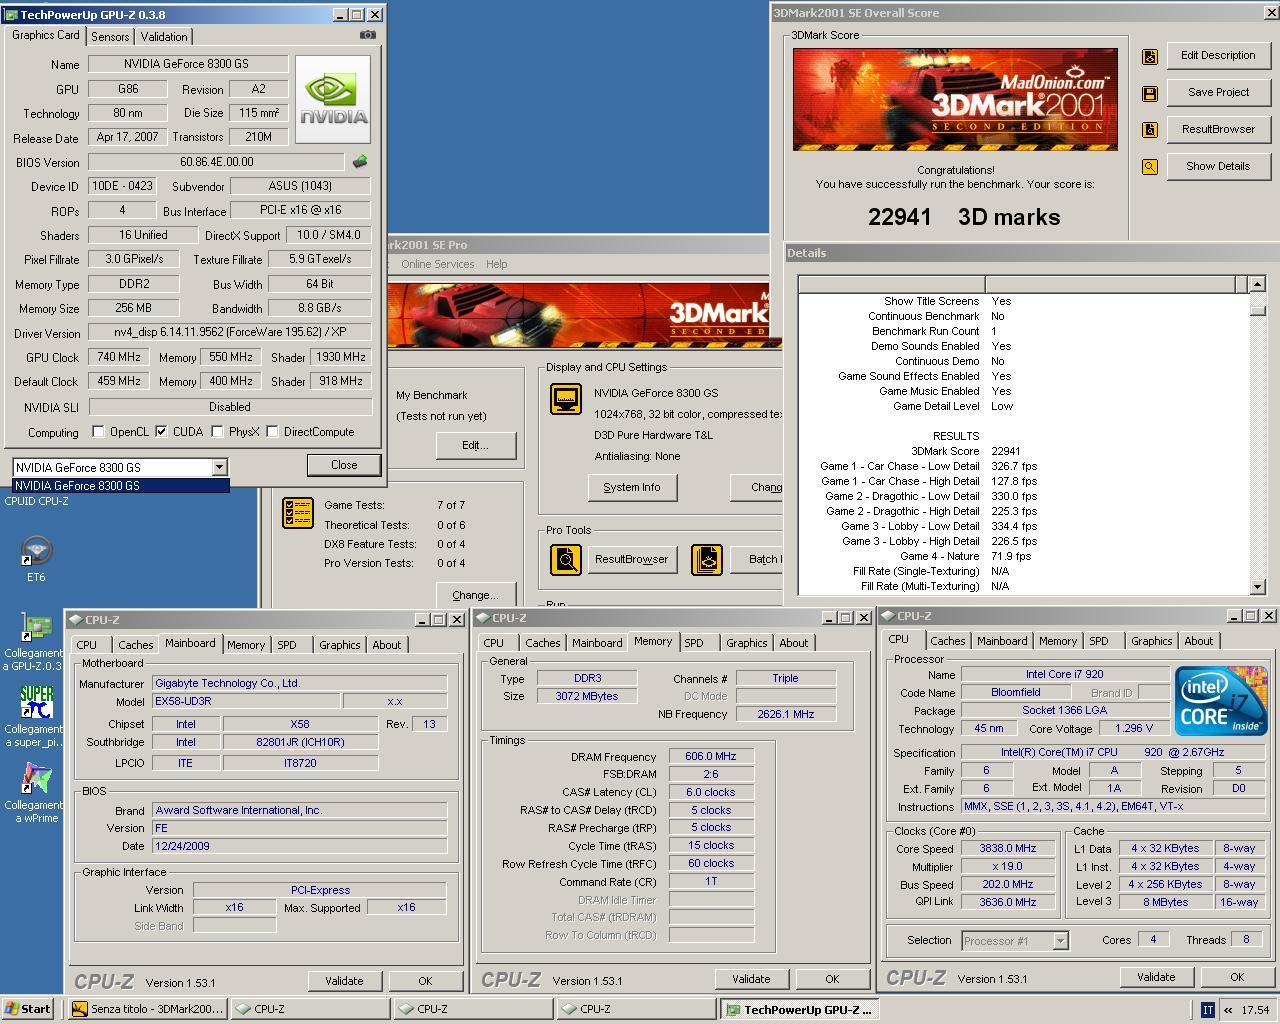Click Pro Tools ResultBrowser magnifier icon
The image size is (1280, 1024).
566,559
